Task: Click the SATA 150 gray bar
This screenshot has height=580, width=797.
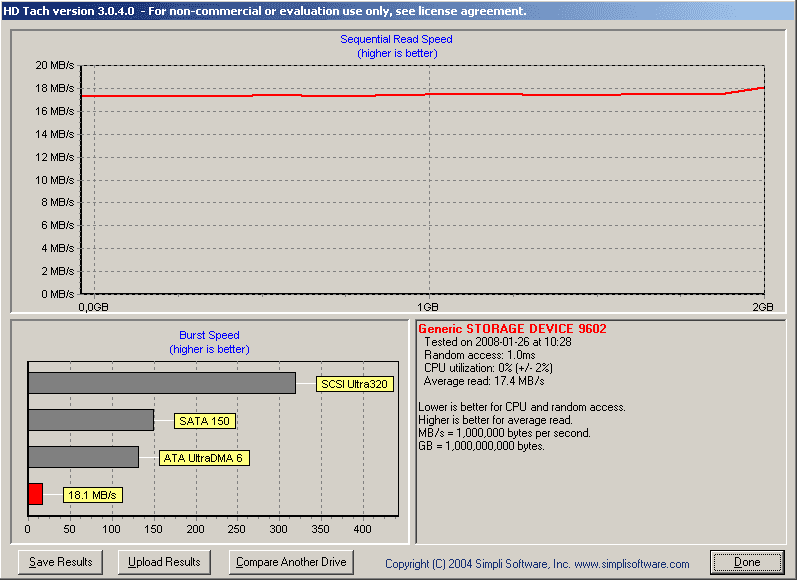Action: 91,420
